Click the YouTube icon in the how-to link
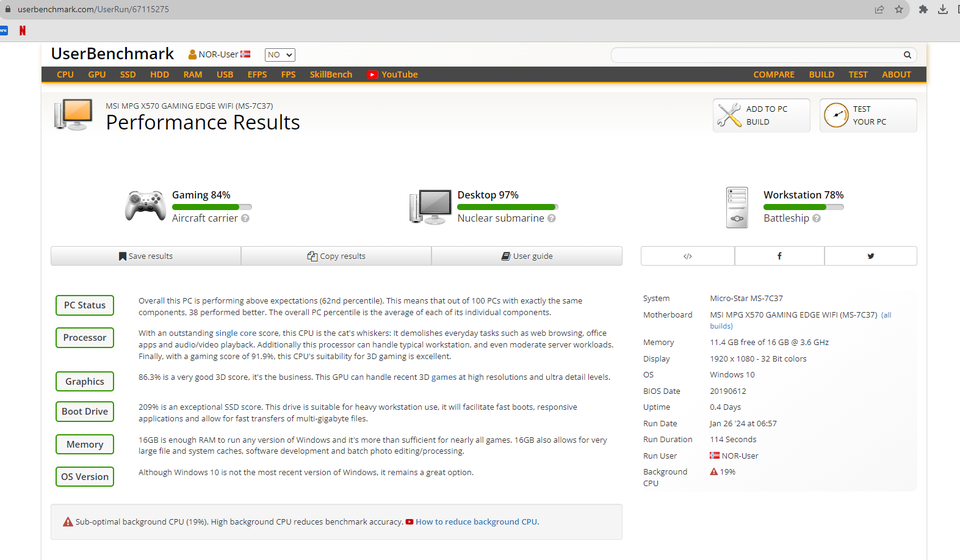The width and height of the screenshot is (960, 560). click(409, 522)
